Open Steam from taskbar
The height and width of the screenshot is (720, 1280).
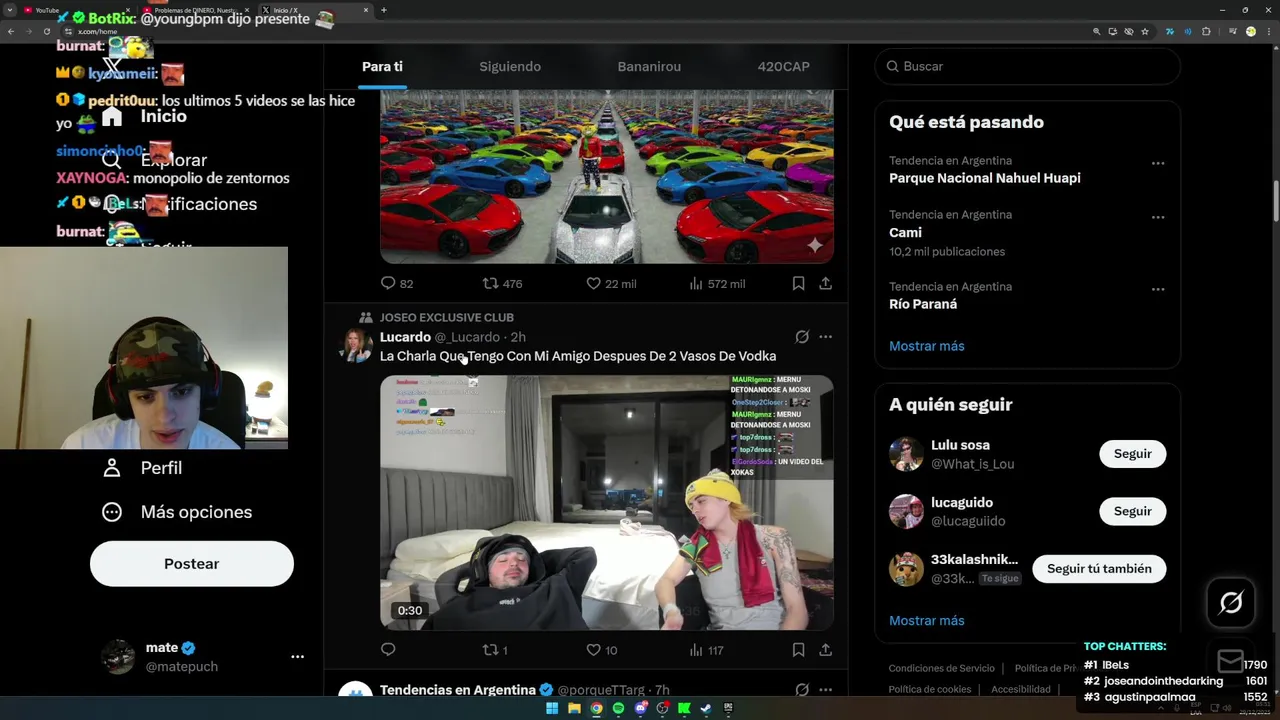coord(706,709)
